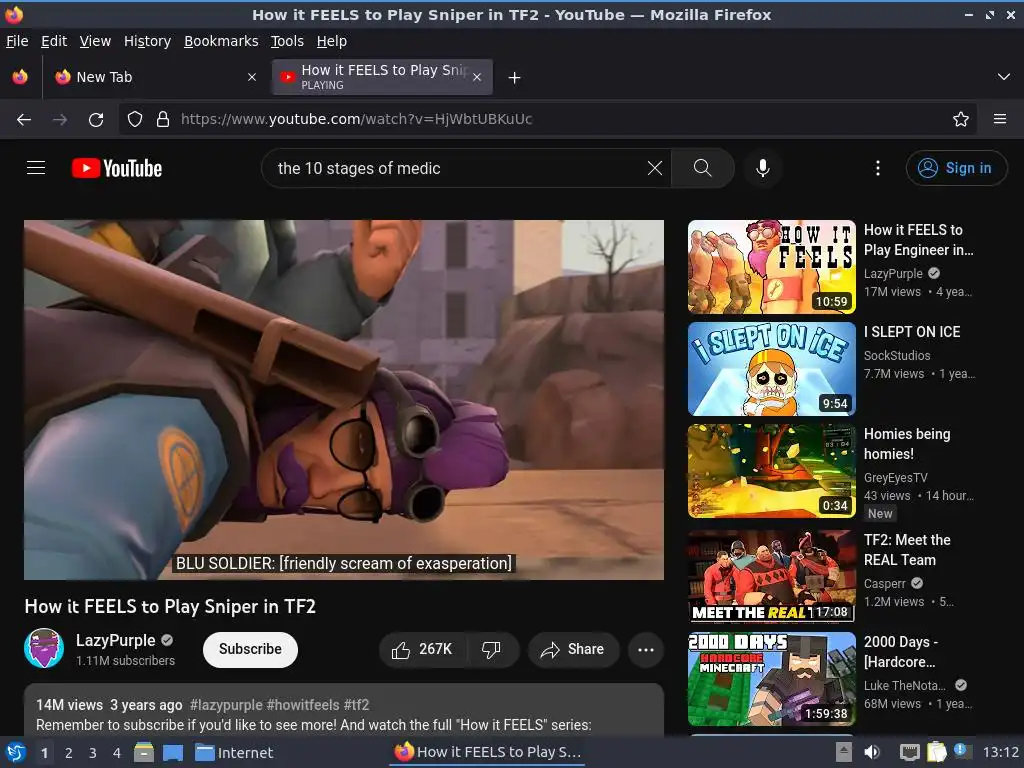Image resolution: width=1024 pixels, height=768 pixels.
Task: Open I SLEPT ON ICE thumbnail
Action: (771, 369)
